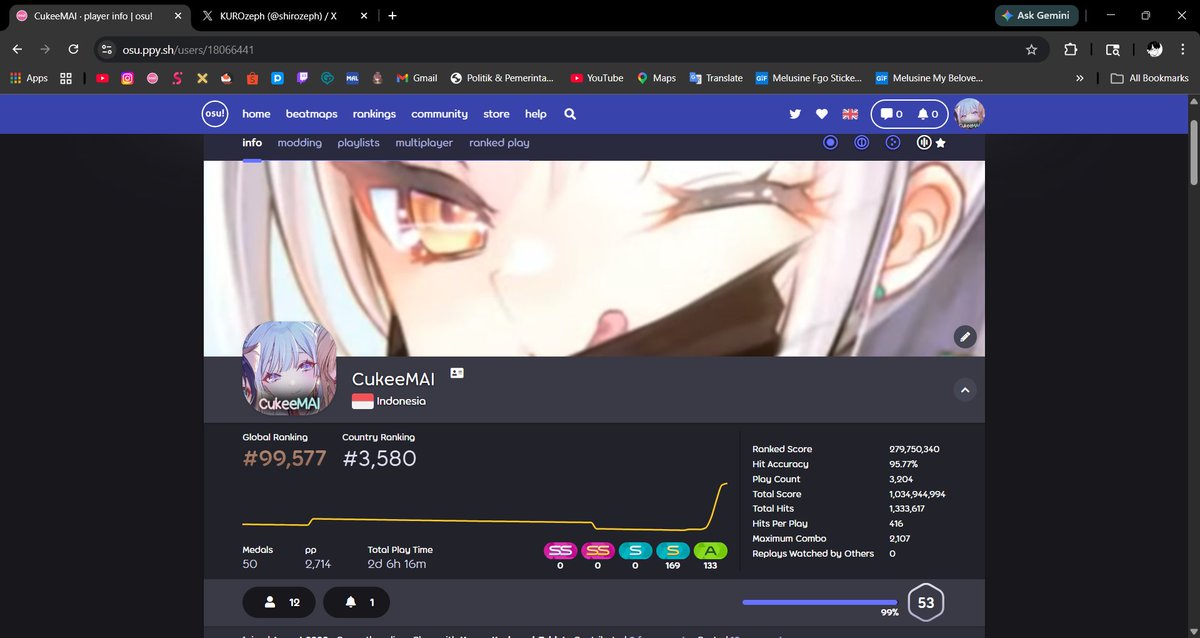Switch to osu!taiko game mode icon
This screenshot has width=1200, height=638.
(861, 143)
